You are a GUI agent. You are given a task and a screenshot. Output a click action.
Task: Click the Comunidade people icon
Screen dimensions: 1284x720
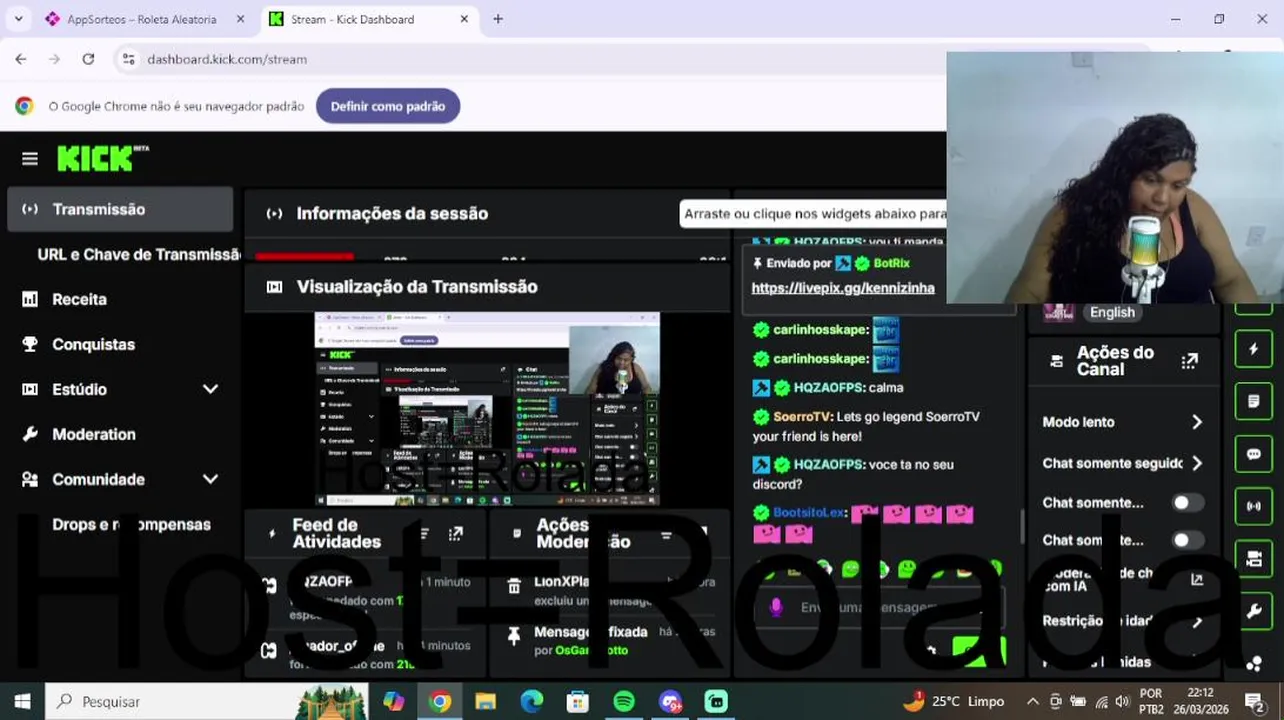(30, 479)
